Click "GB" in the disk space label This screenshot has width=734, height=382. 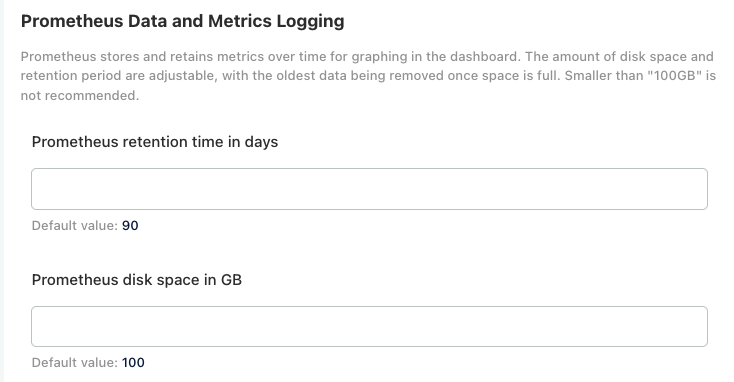tap(231, 280)
